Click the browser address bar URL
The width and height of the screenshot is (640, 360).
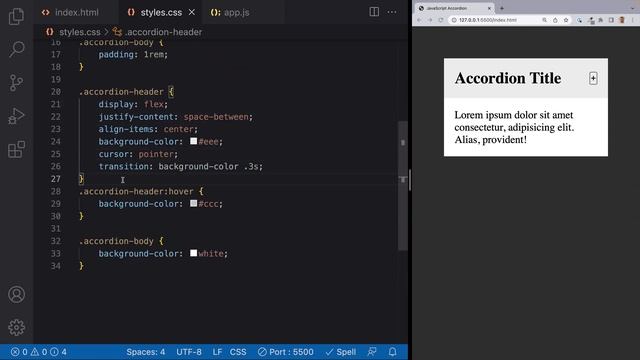(487, 20)
